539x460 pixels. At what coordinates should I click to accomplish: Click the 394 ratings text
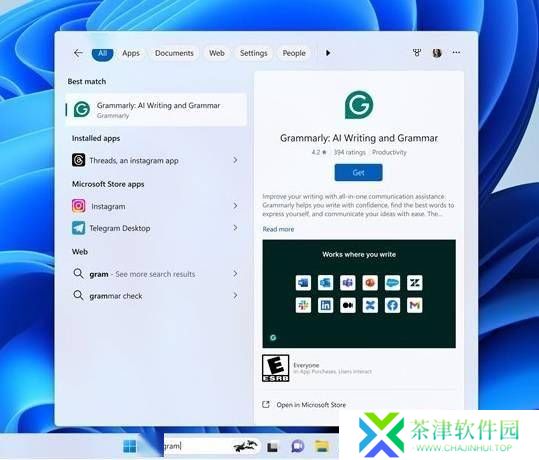350,152
